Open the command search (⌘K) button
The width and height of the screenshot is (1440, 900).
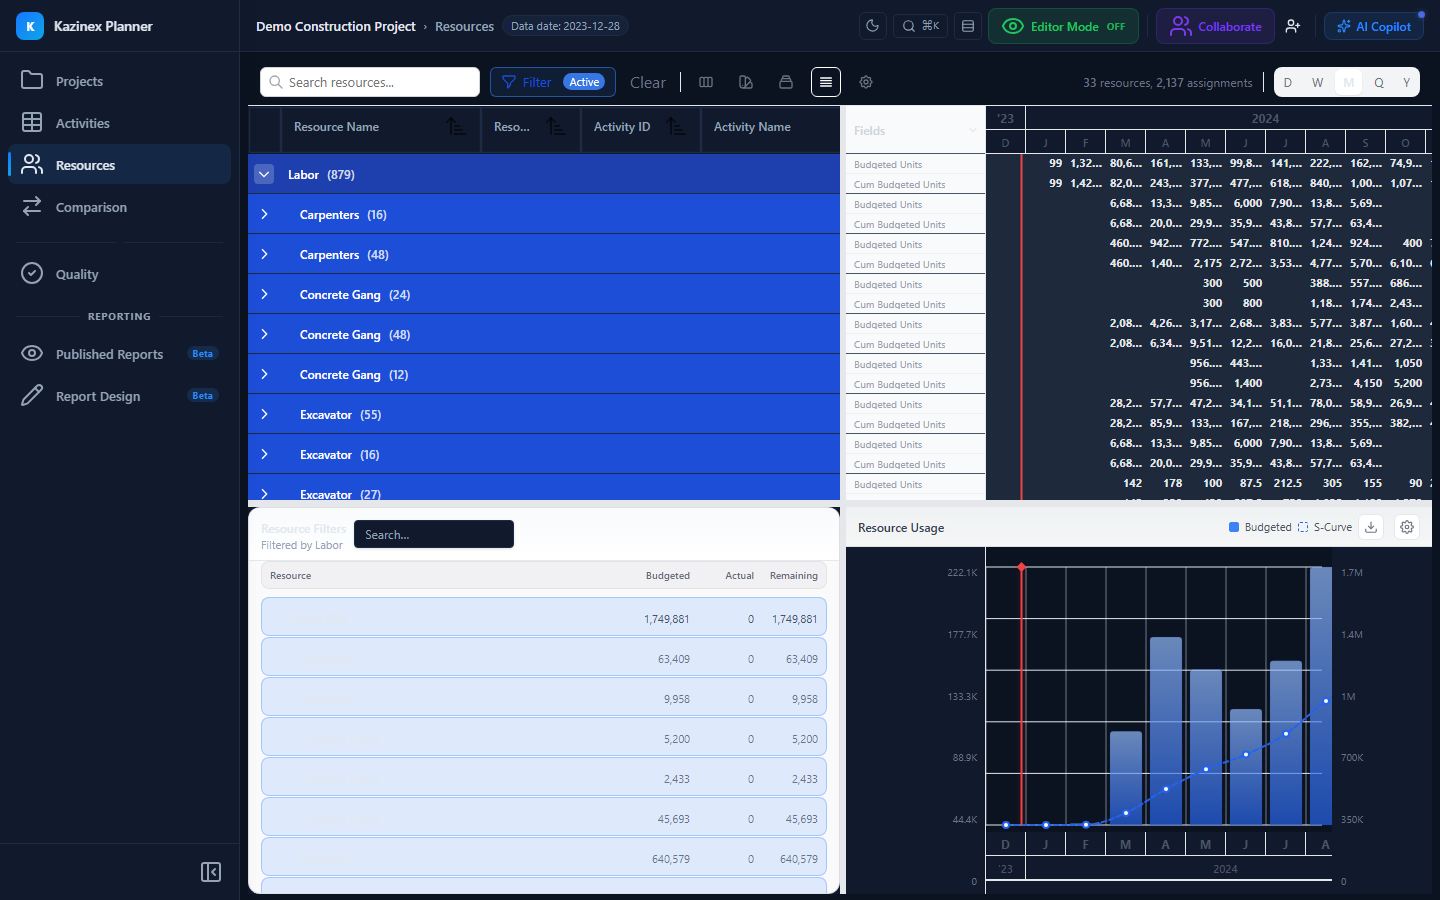921,26
